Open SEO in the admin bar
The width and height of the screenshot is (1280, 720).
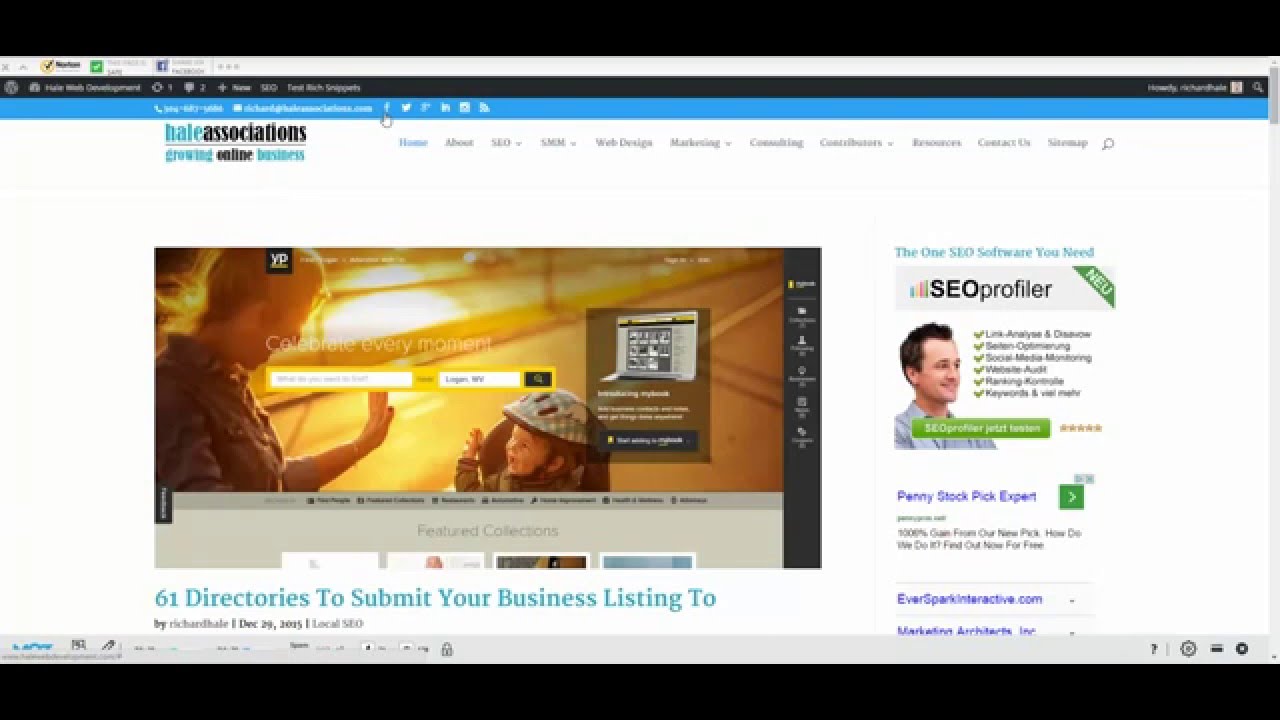269,88
